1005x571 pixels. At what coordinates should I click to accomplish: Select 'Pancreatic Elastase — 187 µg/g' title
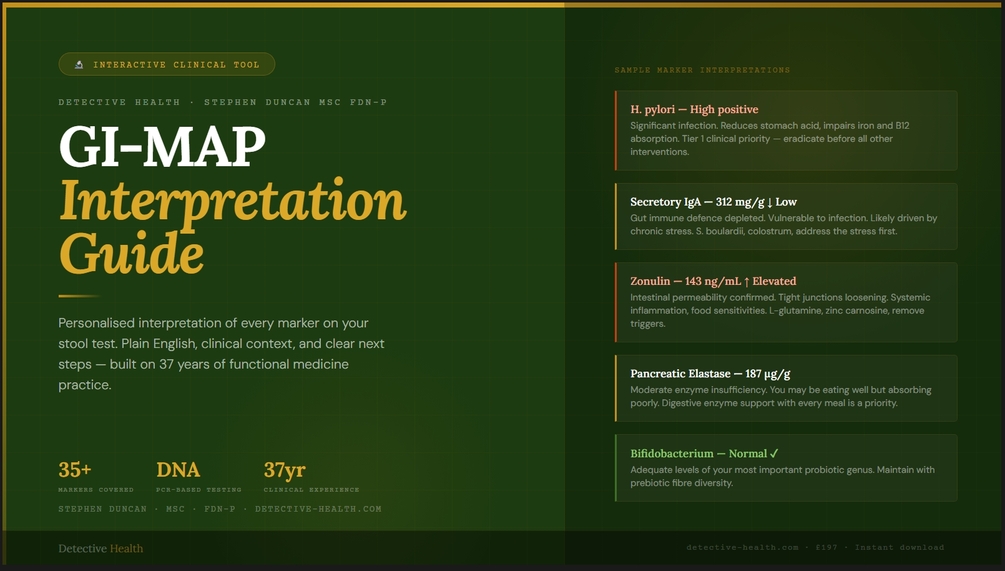coord(710,373)
